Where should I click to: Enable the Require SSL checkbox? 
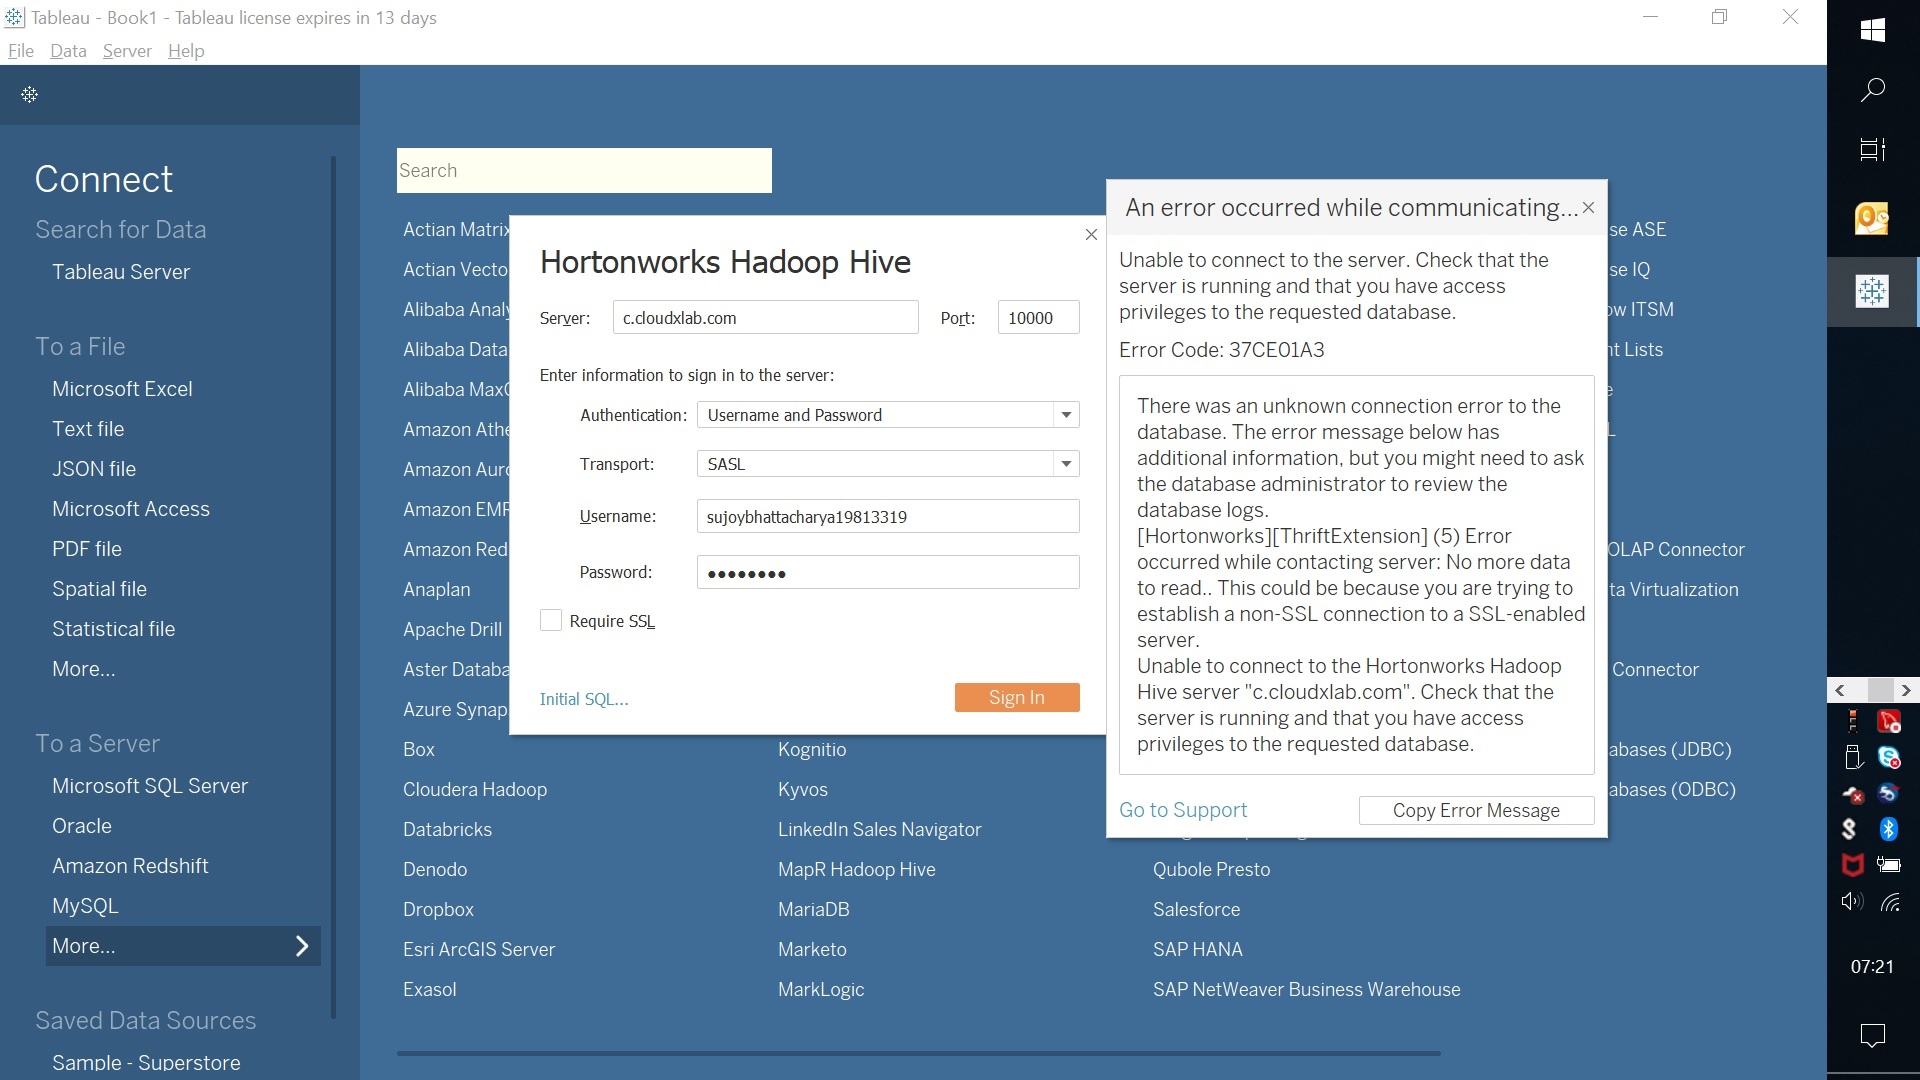(x=551, y=621)
